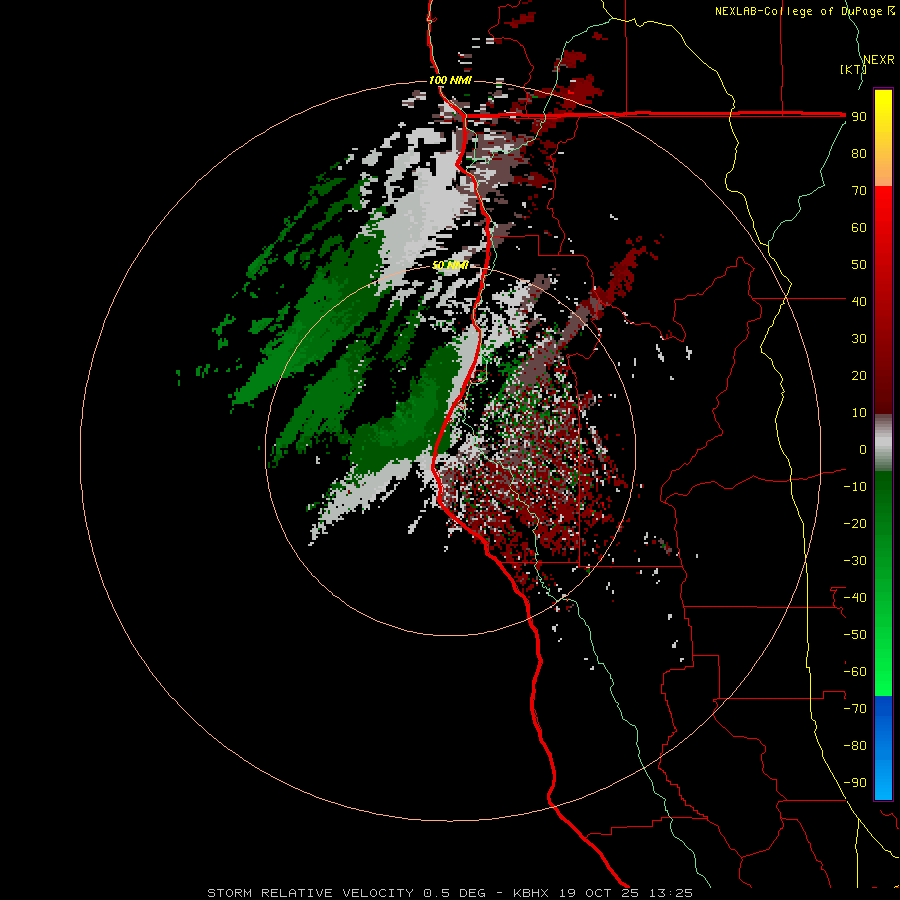Click the 30 value on the velocity scale

(859, 339)
